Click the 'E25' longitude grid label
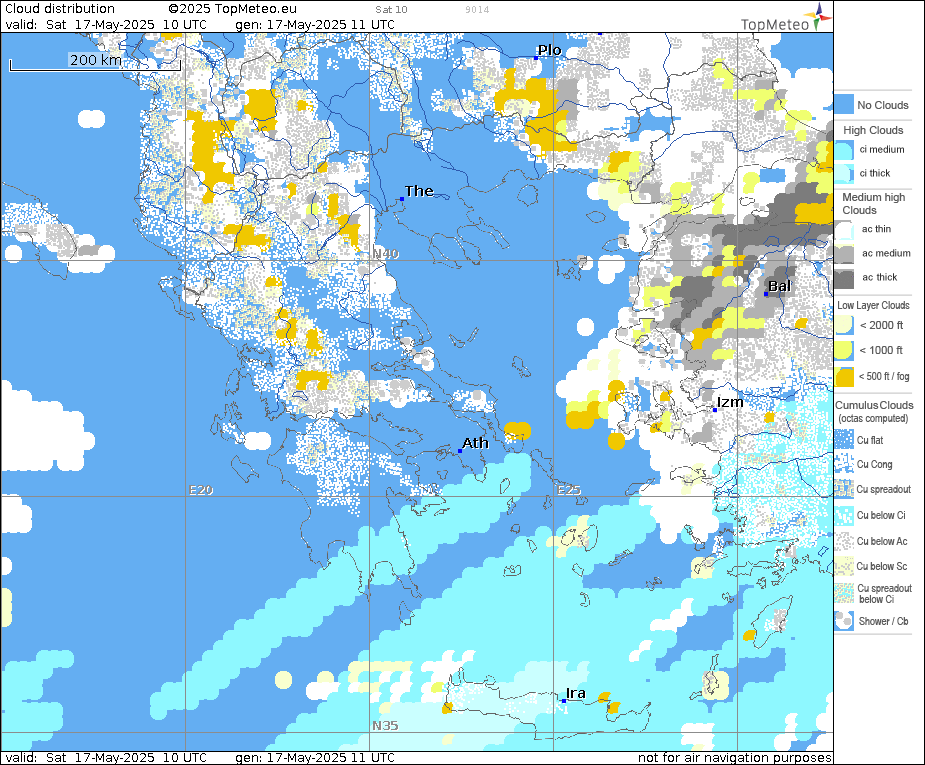 [x=569, y=490]
